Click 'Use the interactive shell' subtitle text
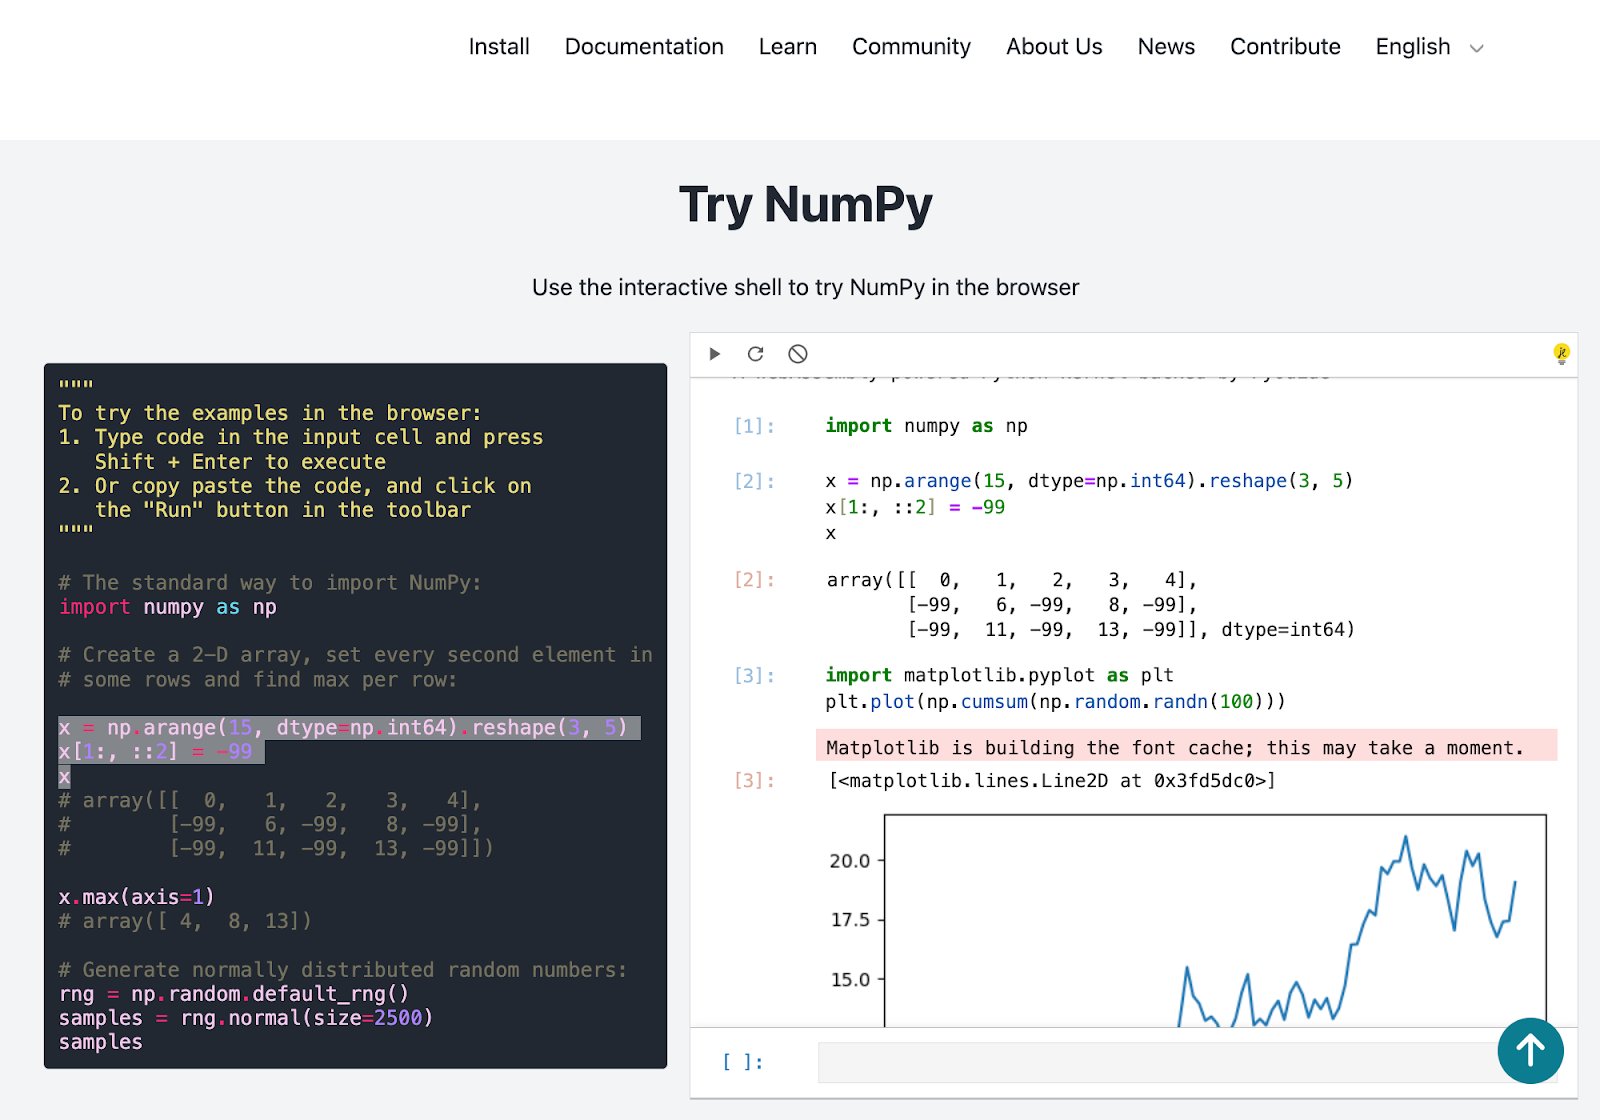This screenshot has width=1600, height=1120. (805, 288)
